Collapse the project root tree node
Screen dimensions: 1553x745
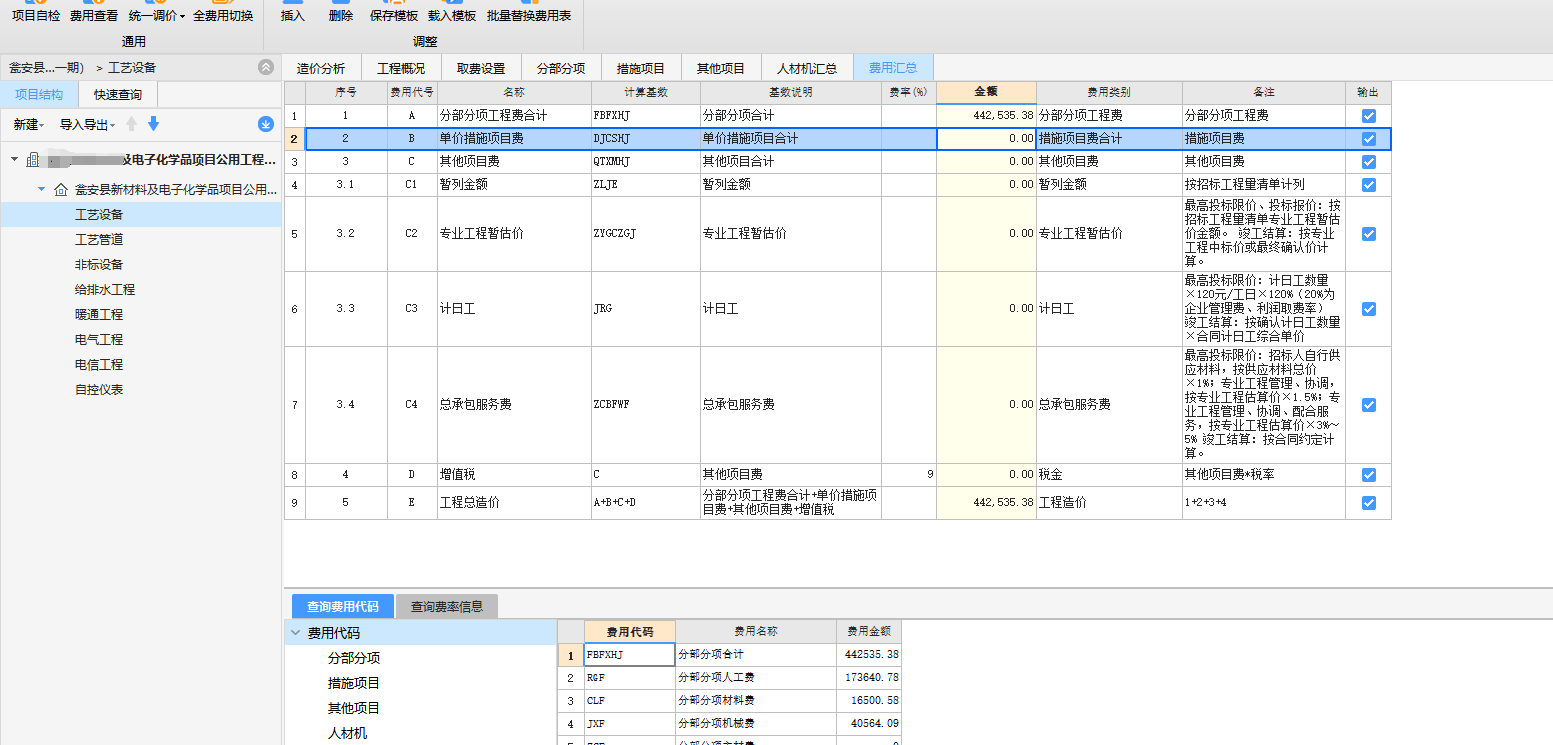(x=14, y=160)
